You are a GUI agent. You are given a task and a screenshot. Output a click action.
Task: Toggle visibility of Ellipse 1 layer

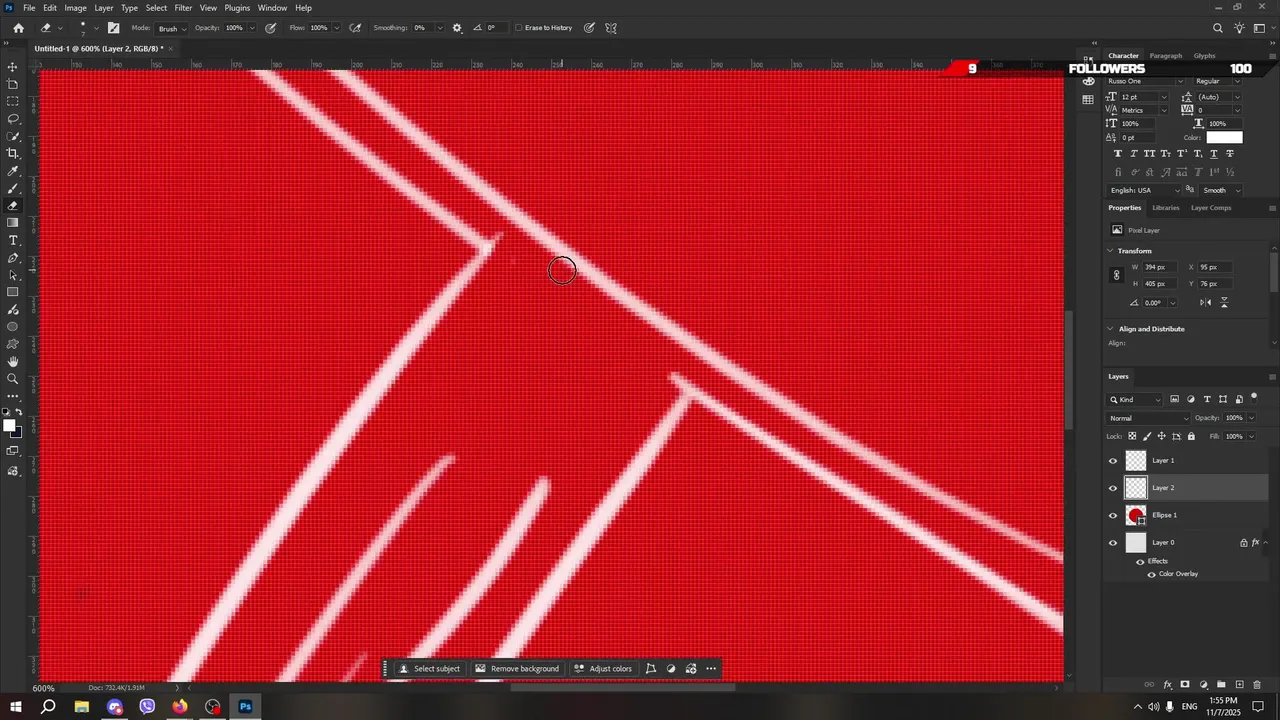coord(1113,516)
